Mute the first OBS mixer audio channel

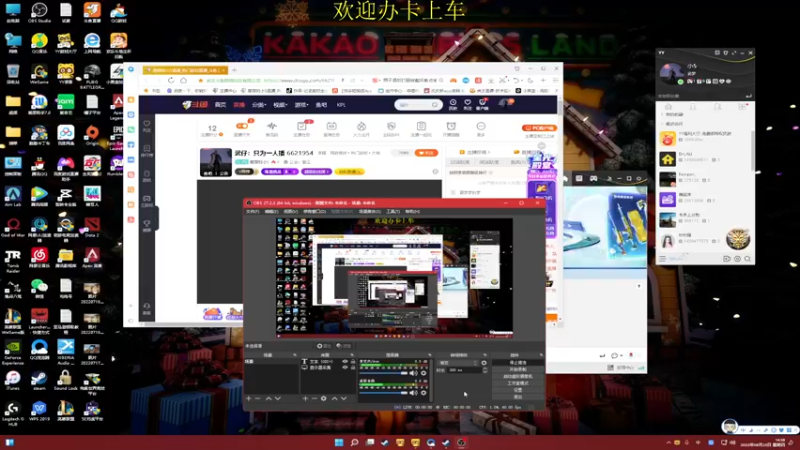414,373
